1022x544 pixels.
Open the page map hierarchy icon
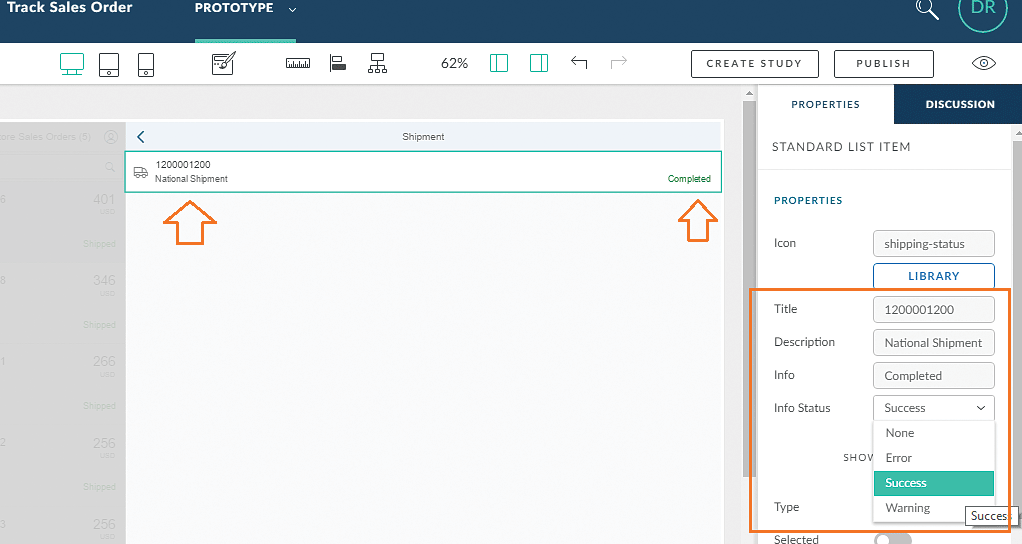(x=377, y=64)
